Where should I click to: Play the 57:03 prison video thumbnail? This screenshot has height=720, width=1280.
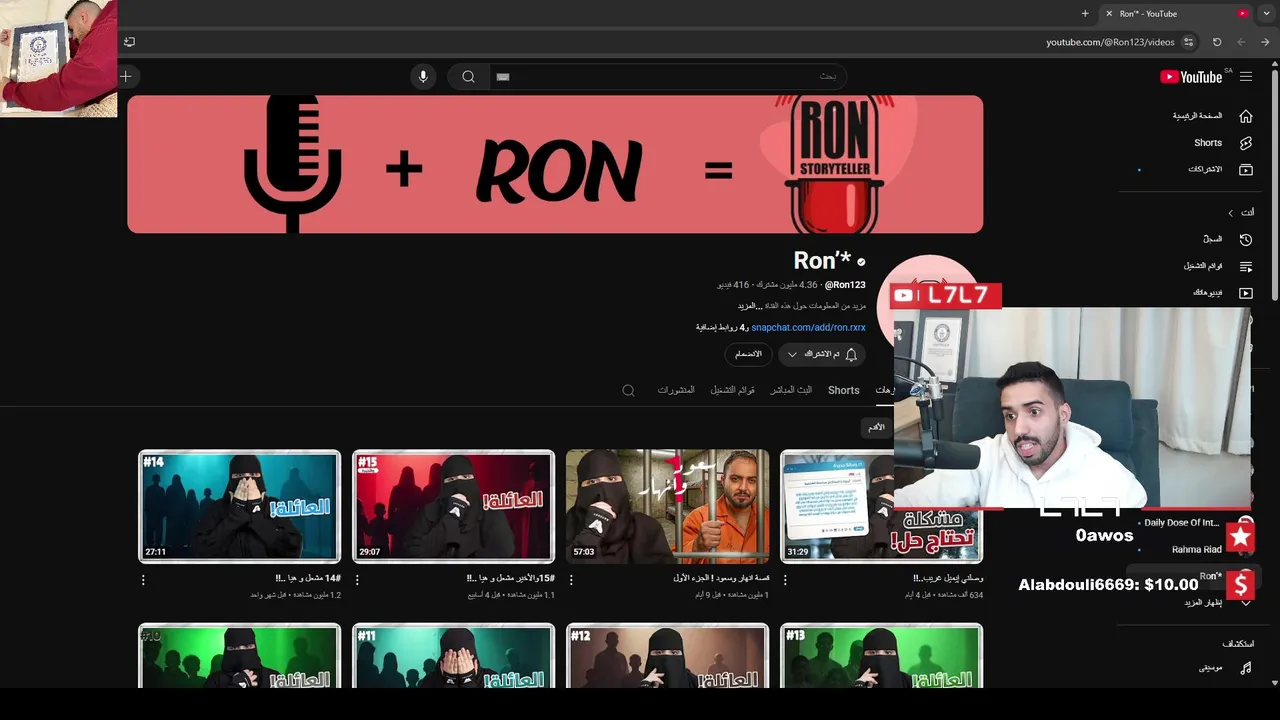point(667,506)
